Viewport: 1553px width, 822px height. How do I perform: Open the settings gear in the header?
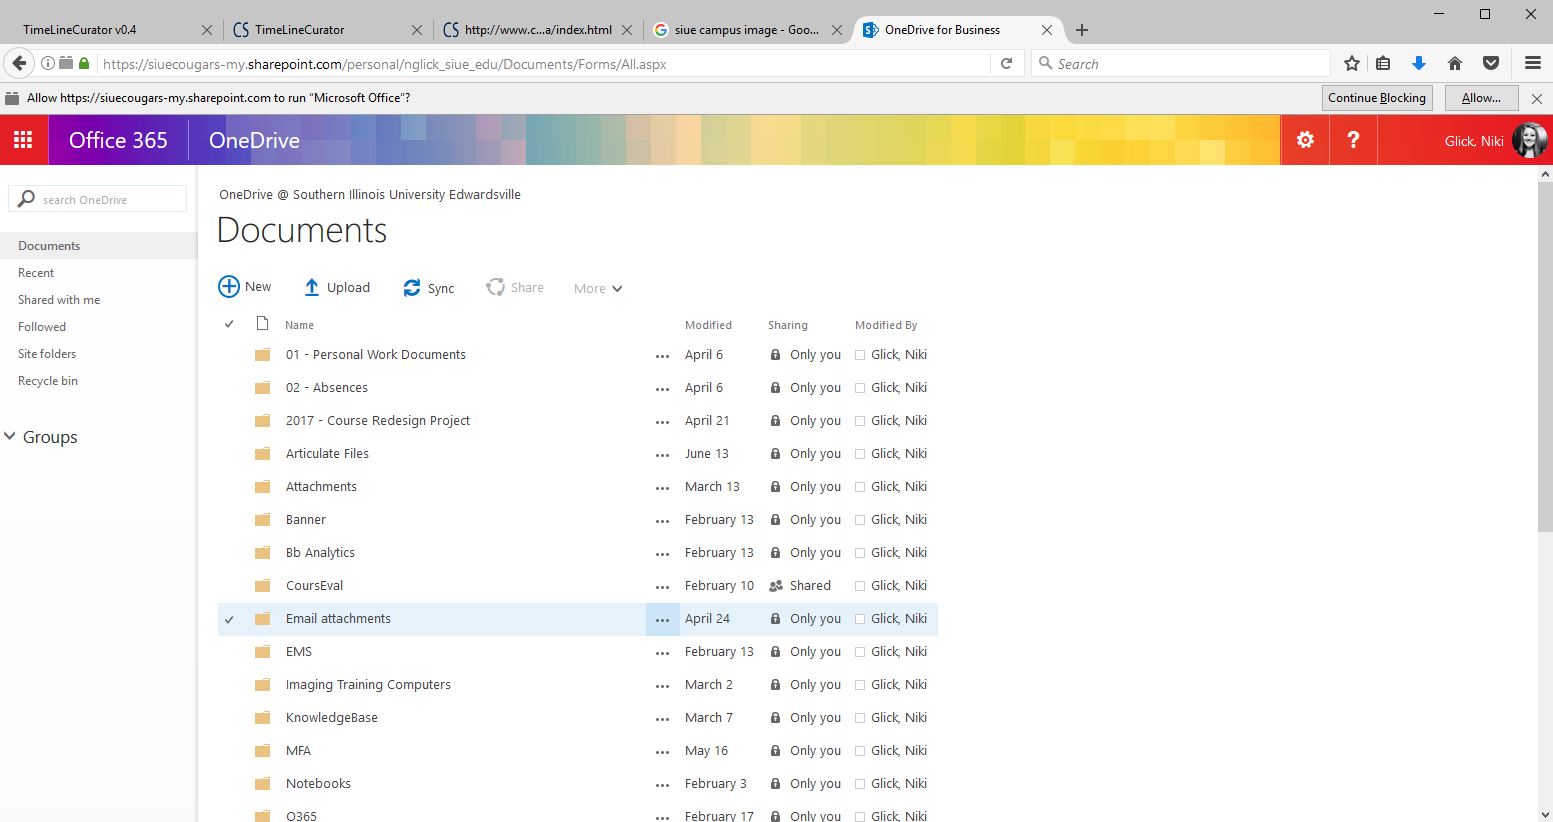tap(1305, 140)
